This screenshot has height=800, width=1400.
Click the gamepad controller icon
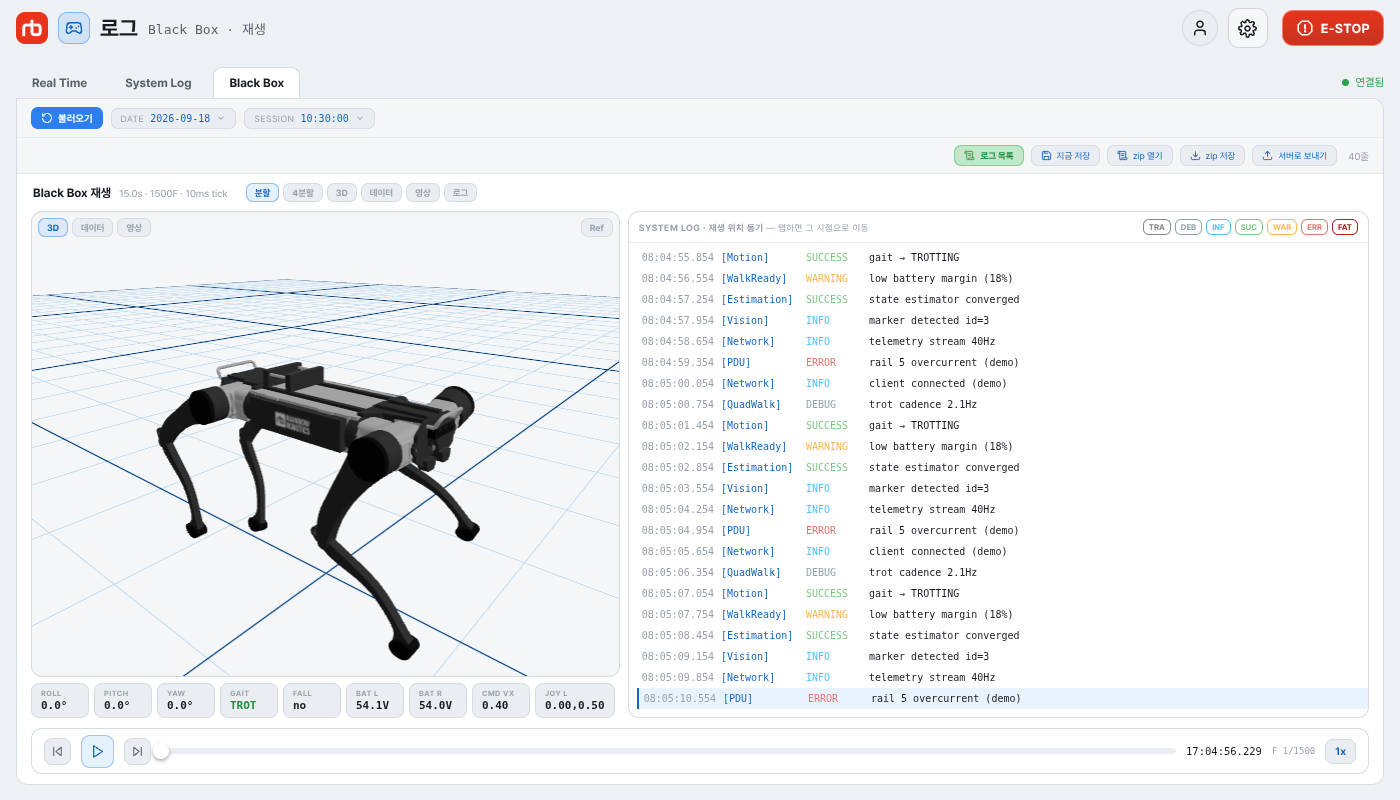[x=74, y=28]
